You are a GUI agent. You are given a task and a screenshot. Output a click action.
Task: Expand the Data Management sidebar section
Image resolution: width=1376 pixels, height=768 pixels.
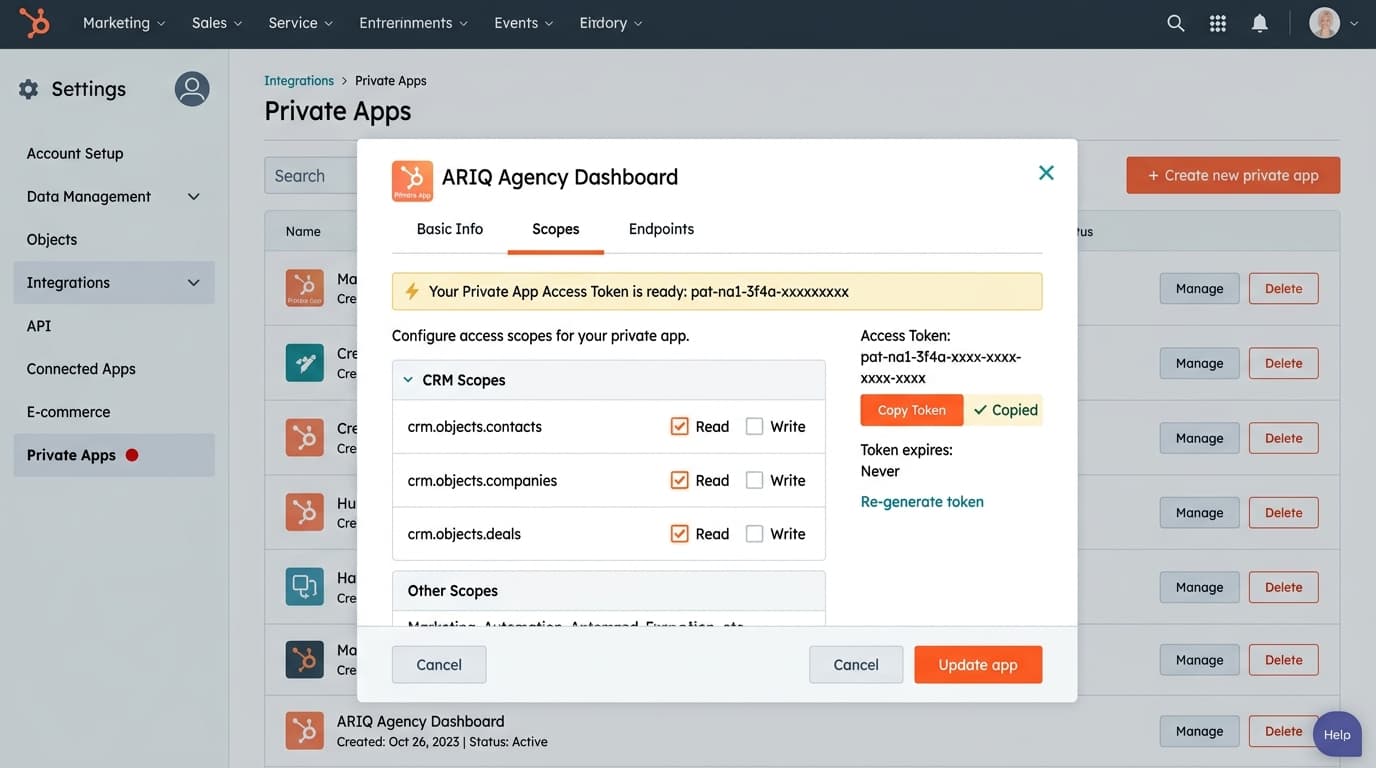(114, 197)
